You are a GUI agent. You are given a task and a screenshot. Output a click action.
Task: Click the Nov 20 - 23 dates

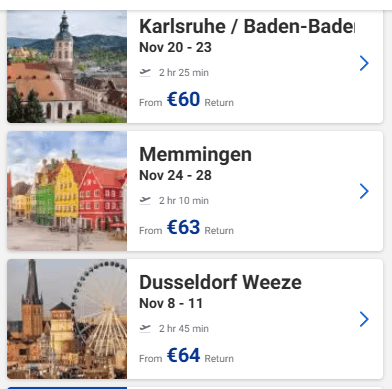click(175, 47)
